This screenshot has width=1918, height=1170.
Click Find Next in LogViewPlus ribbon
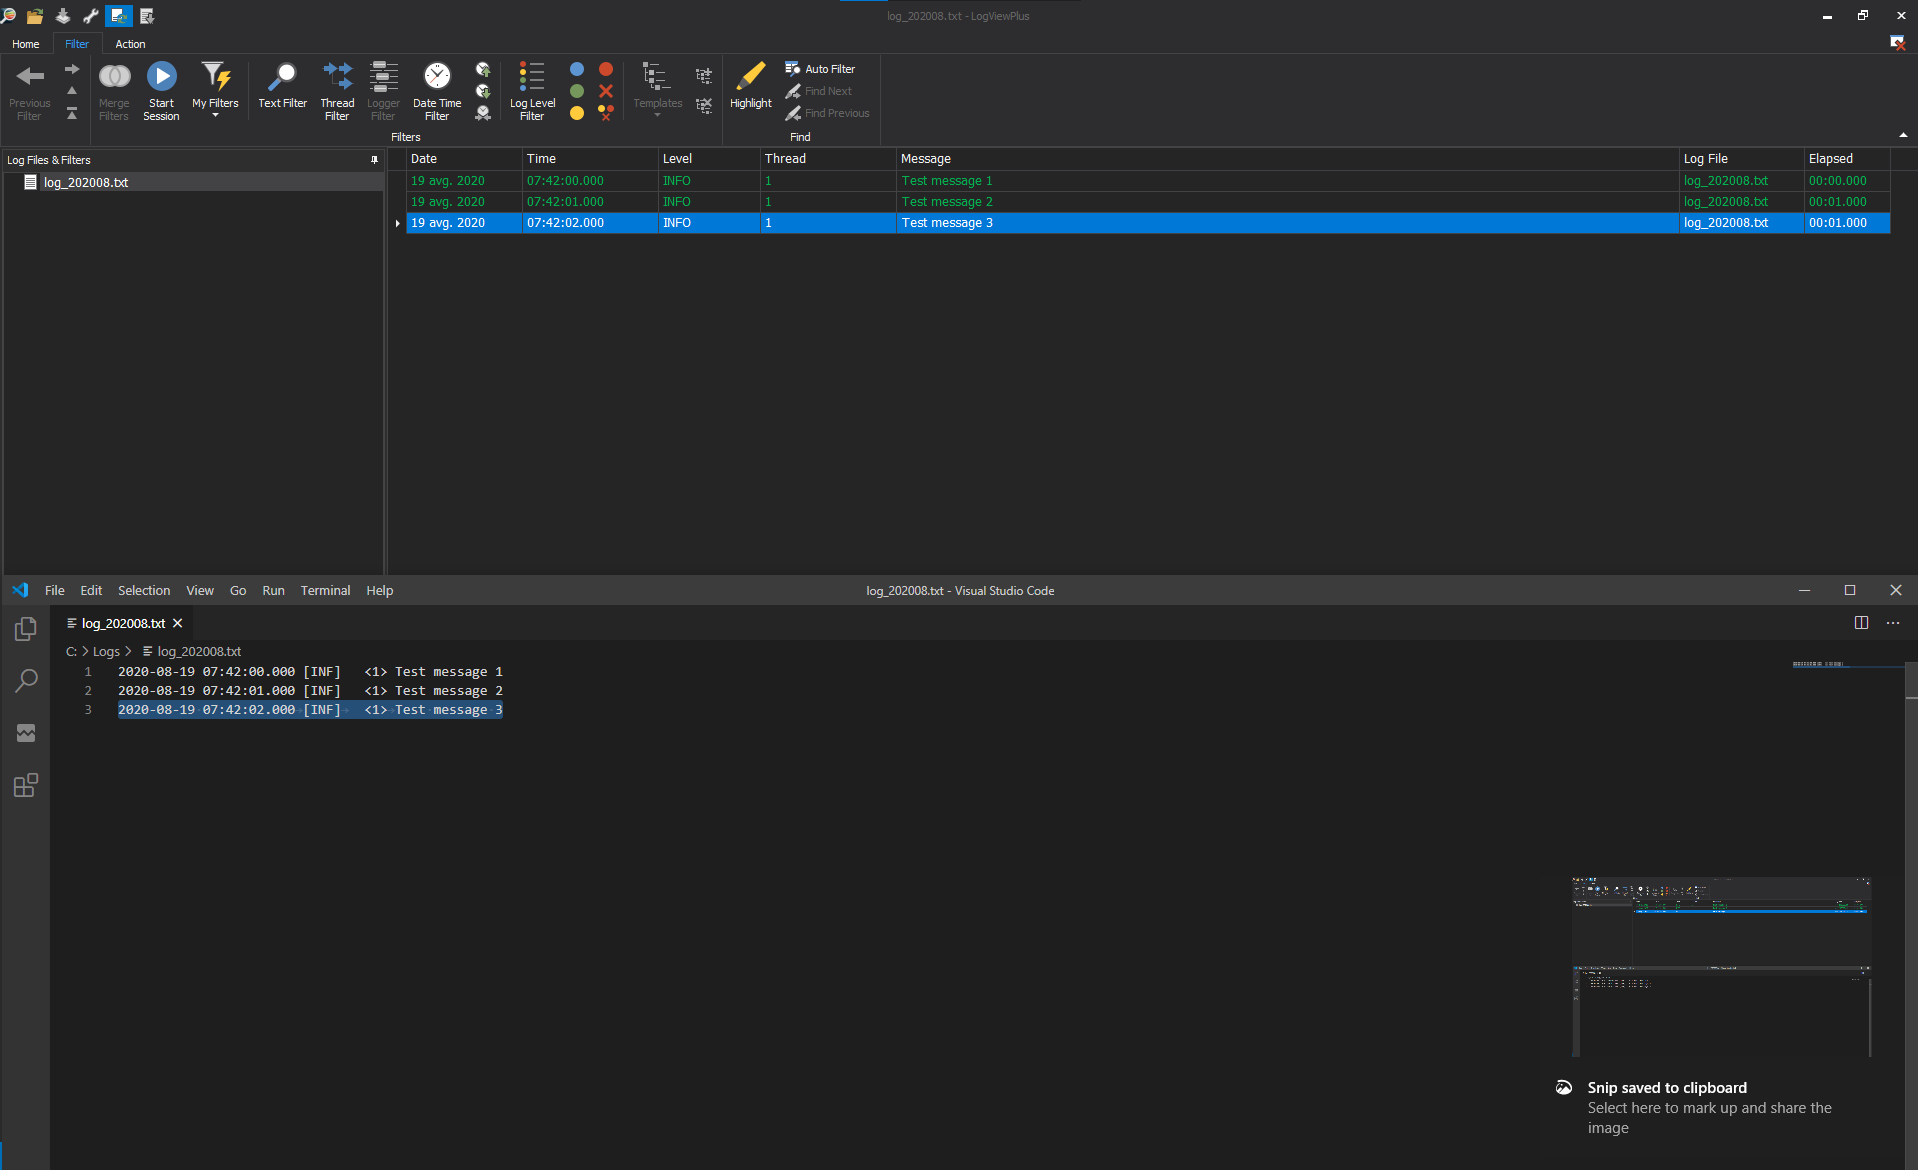(818, 91)
